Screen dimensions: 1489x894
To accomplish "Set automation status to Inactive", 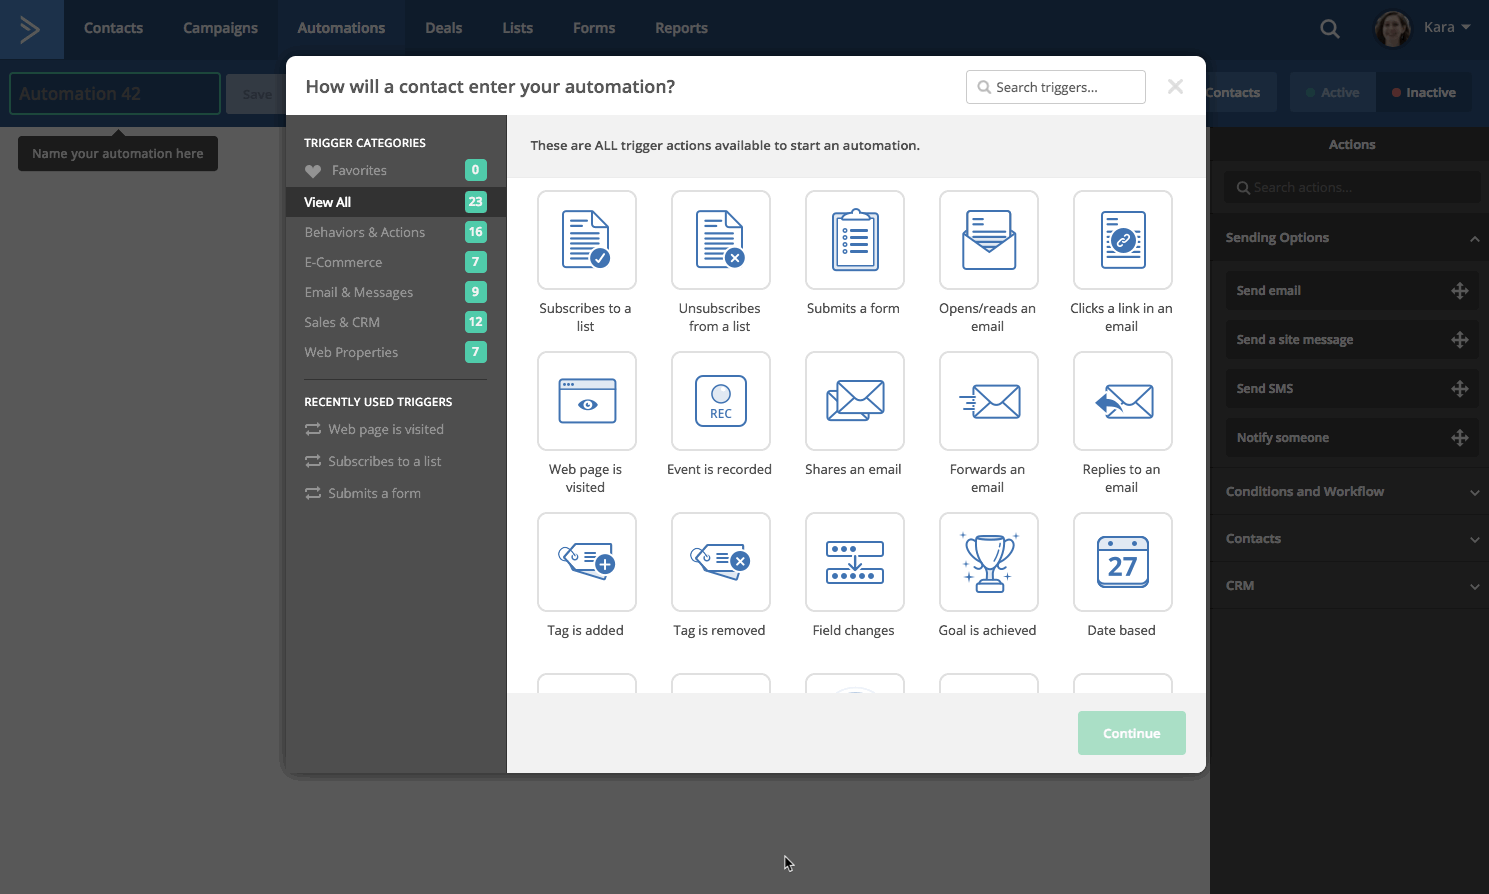I will (x=1423, y=93).
